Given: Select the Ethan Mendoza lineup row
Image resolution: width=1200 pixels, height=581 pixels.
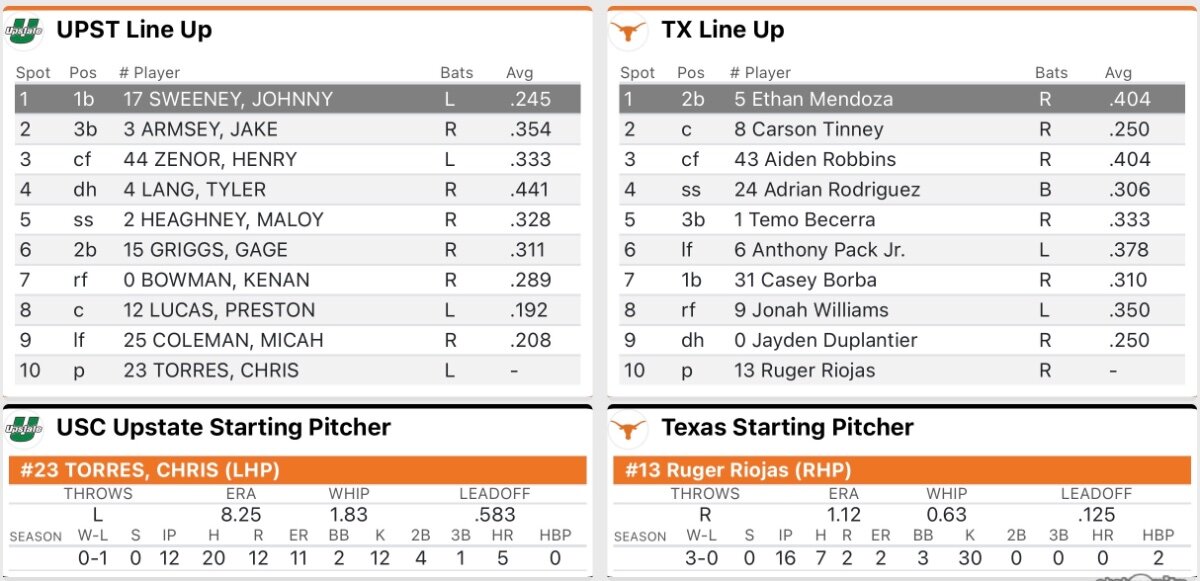Looking at the screenshot, I should click(902, 99).
